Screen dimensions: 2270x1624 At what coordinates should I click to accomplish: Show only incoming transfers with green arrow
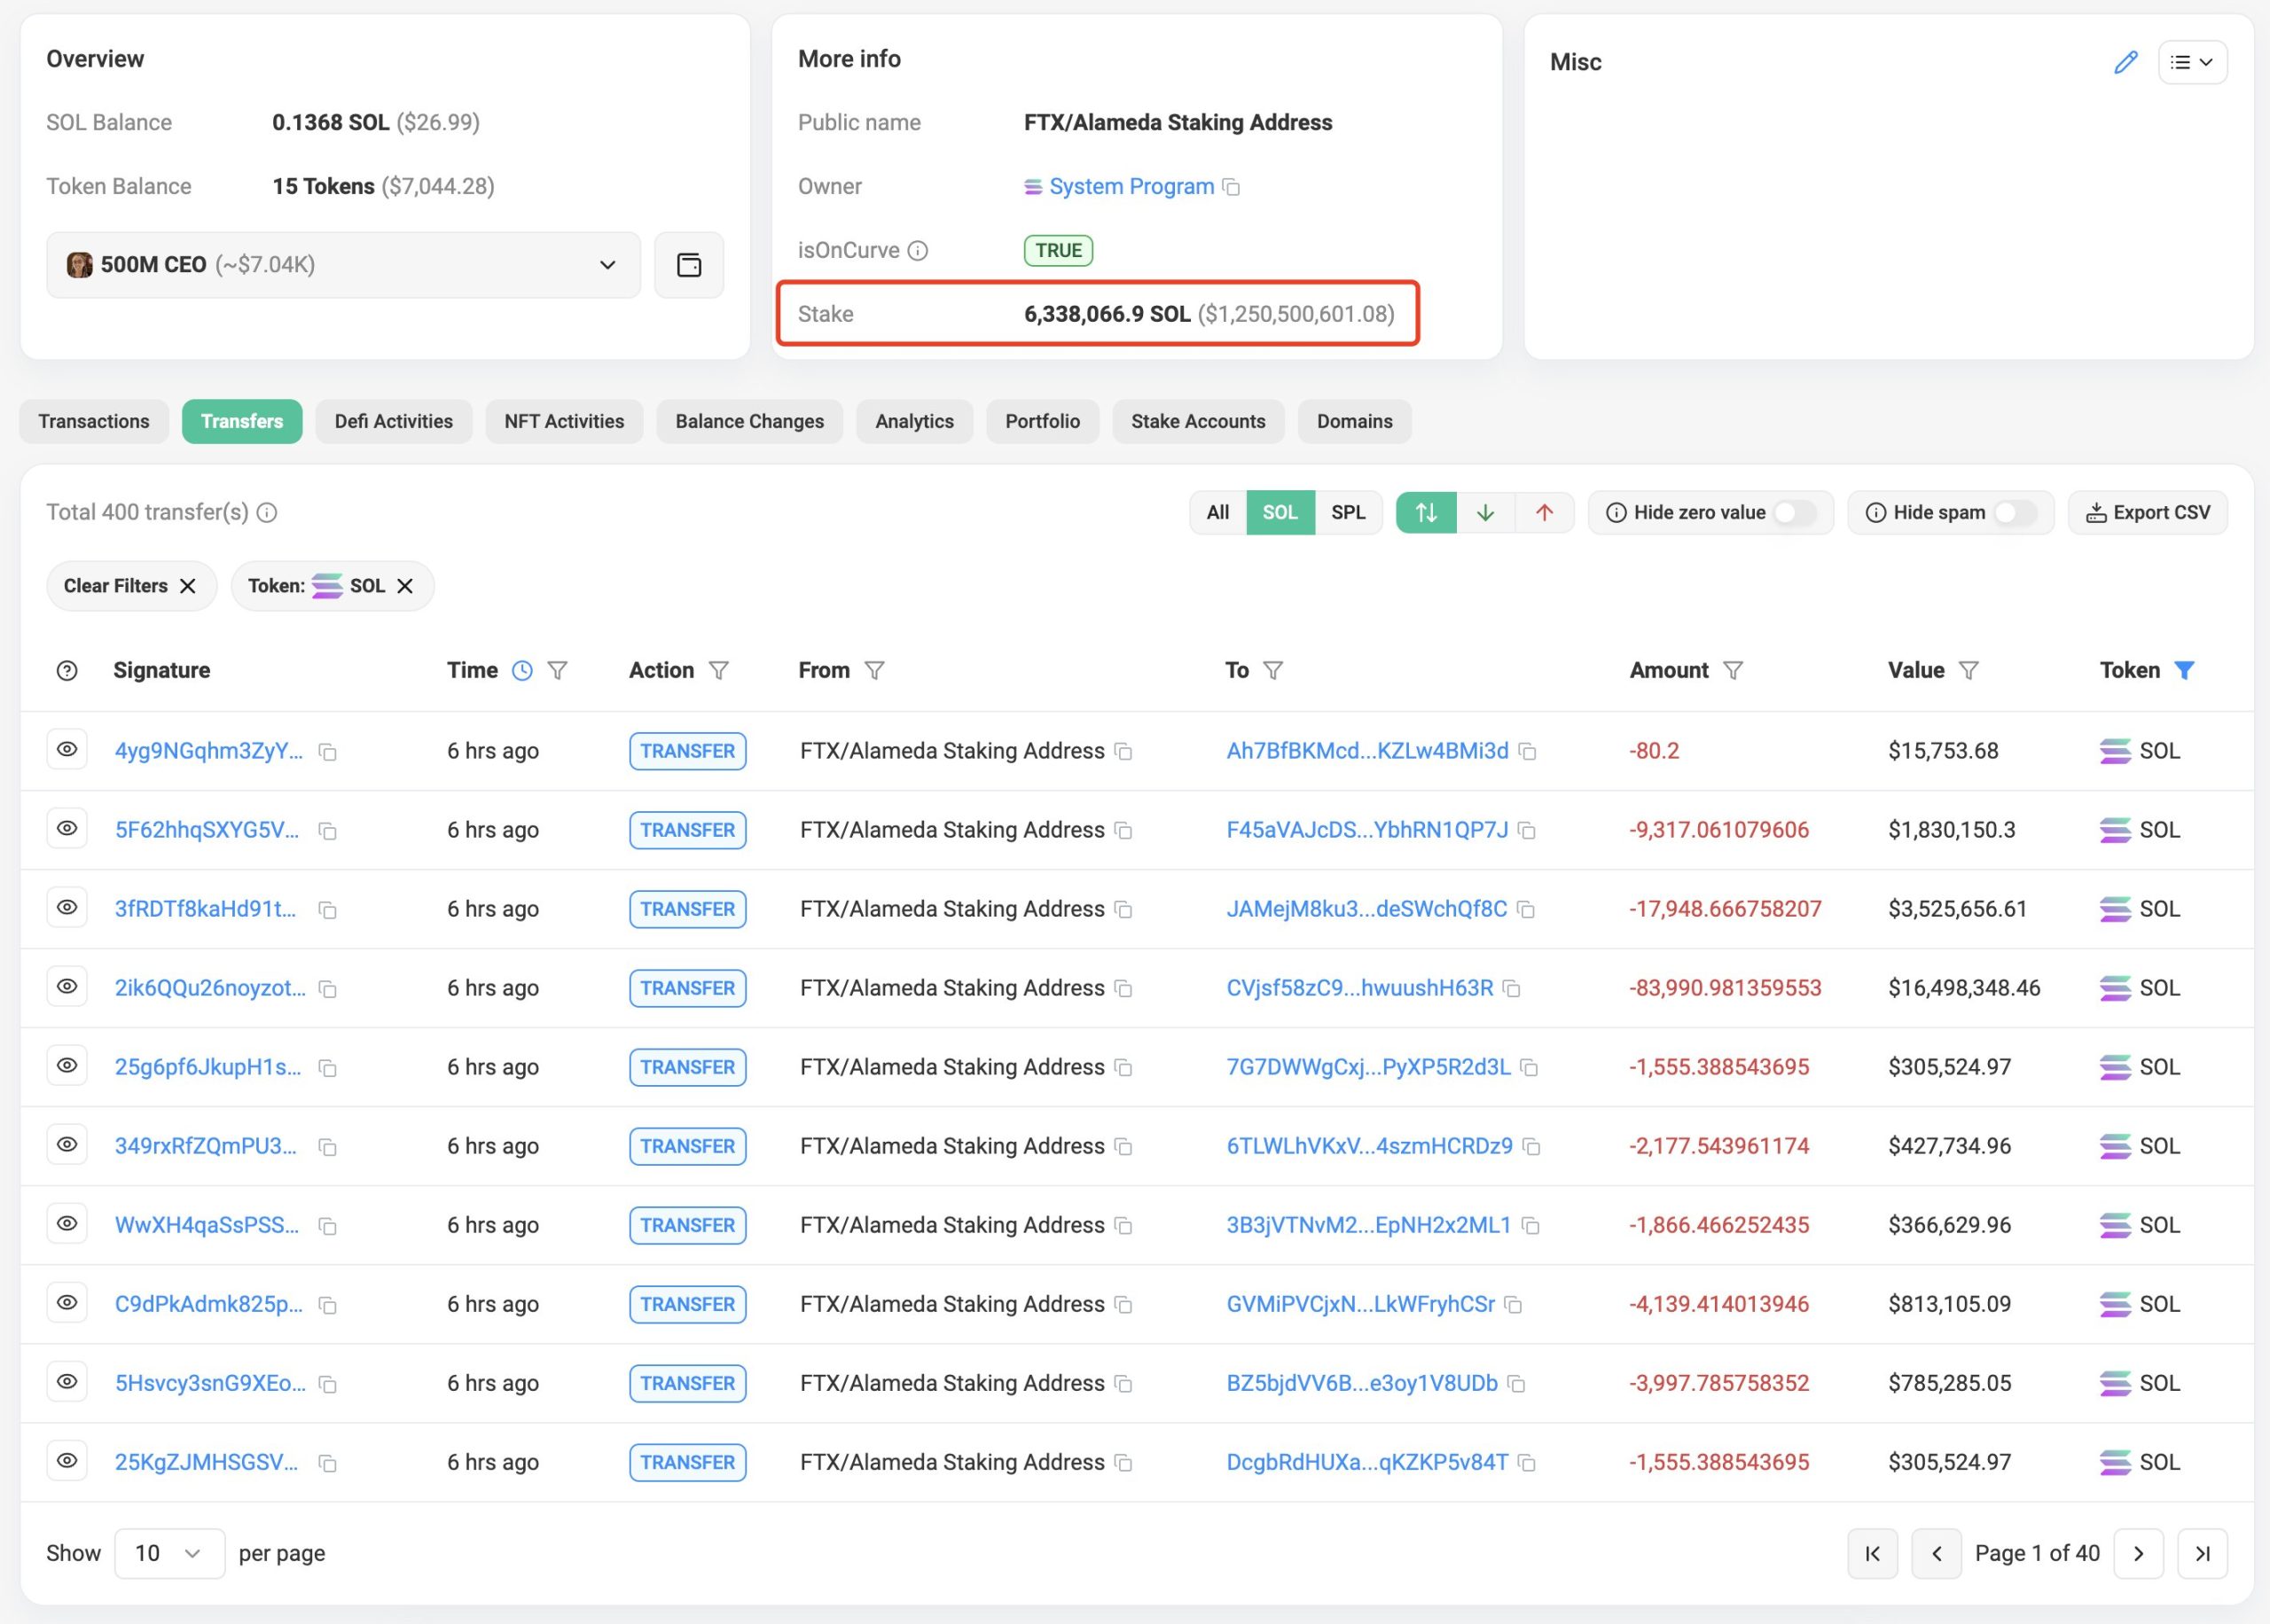[1485, 512]
